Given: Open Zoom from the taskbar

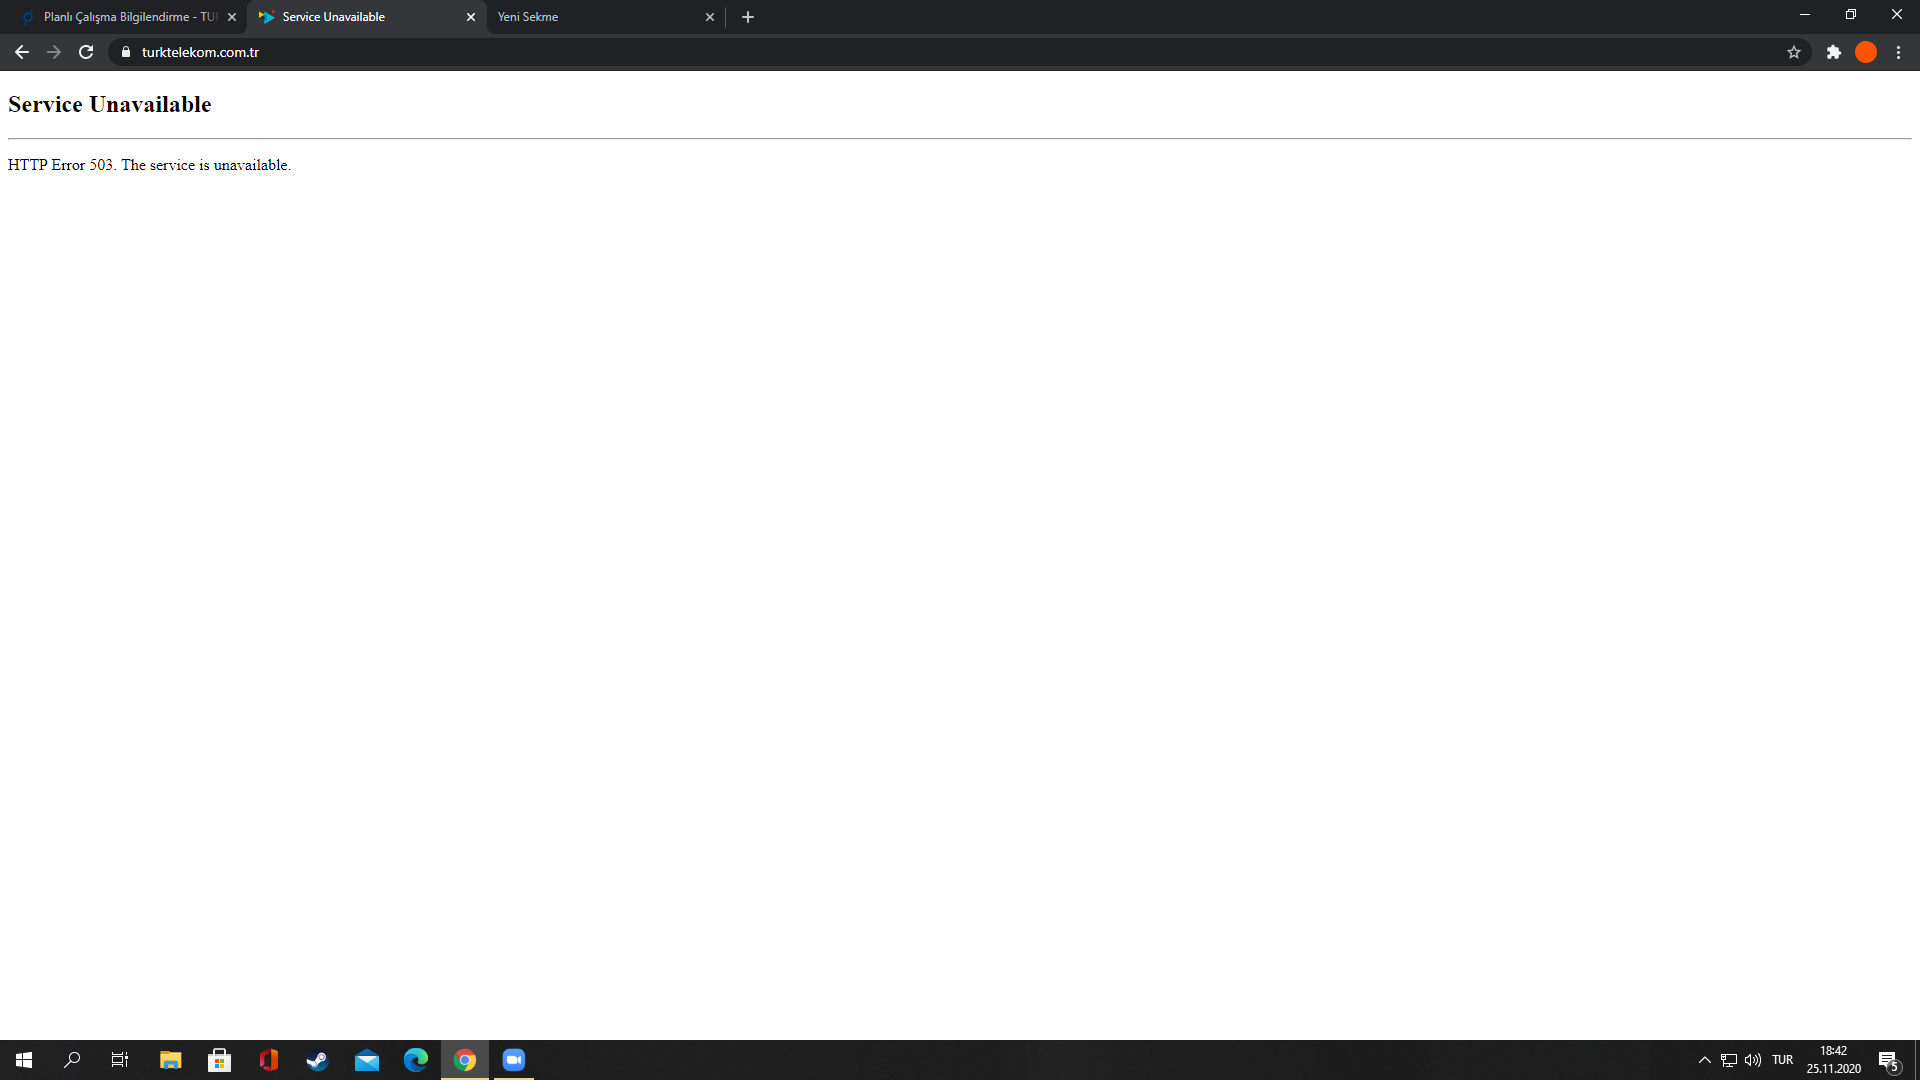Looking at the screenshot, I should pyautogui.click(x=514, y=1059).
